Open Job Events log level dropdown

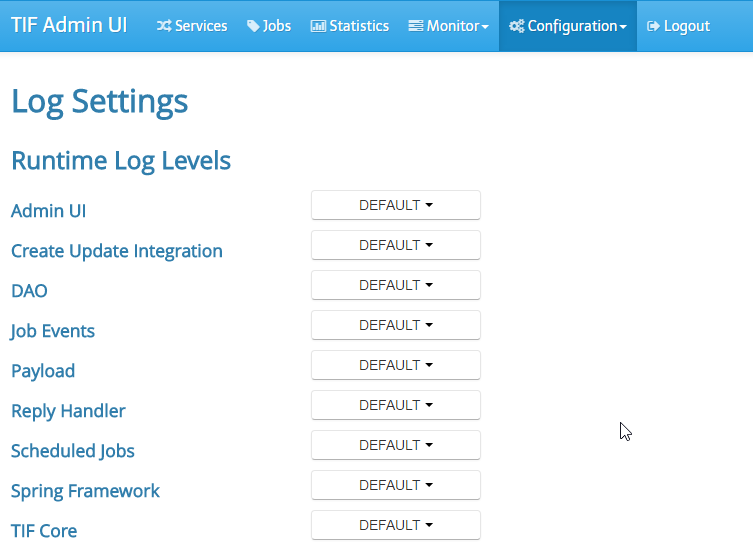click(x=396, y=325)
